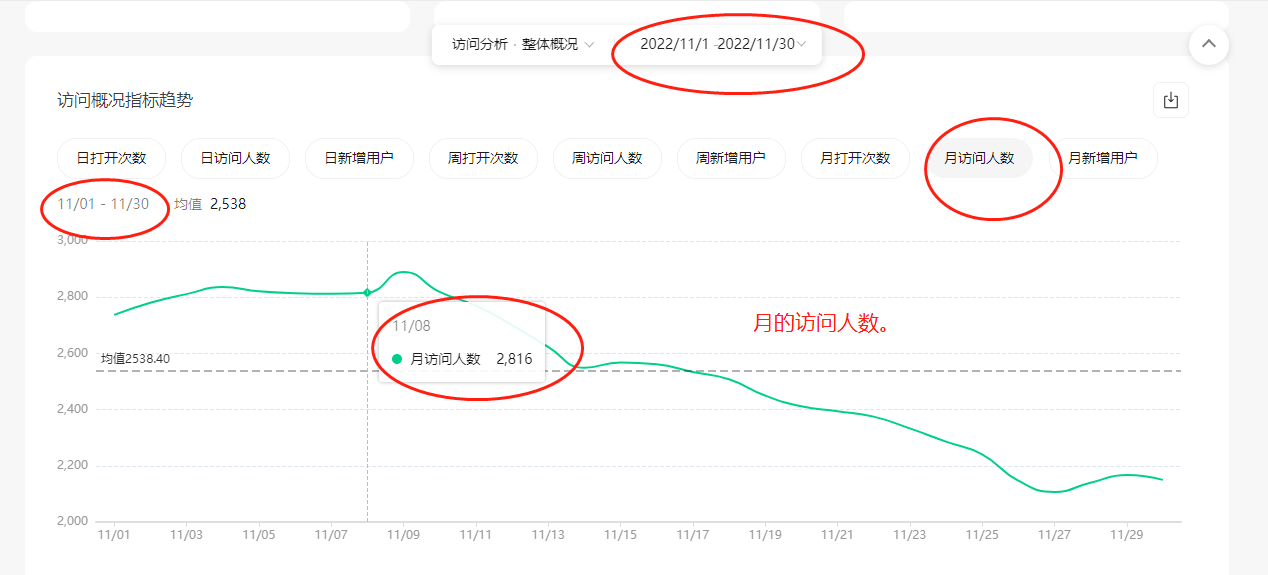The width and height of the screenshot is (1268, 575).
Task: Click the 均值 2,538 summary value
Action: [210, 204]
